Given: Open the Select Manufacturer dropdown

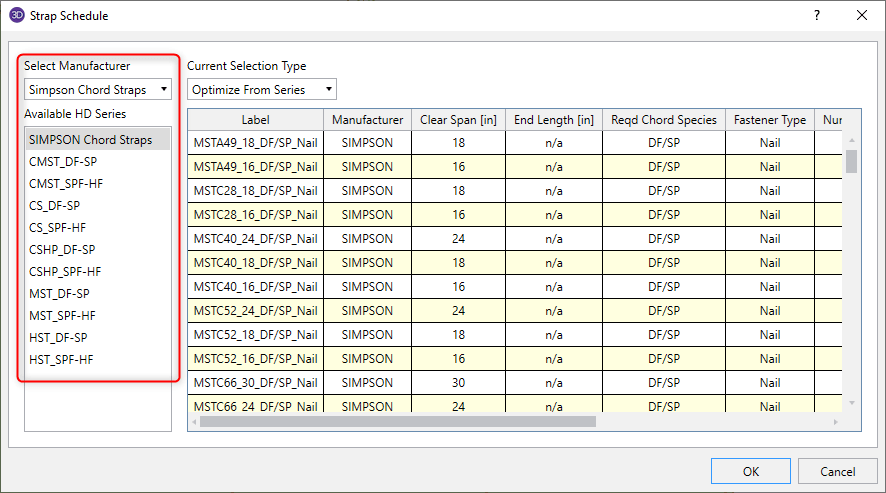Looking at the screenshot, I should 98,90.
